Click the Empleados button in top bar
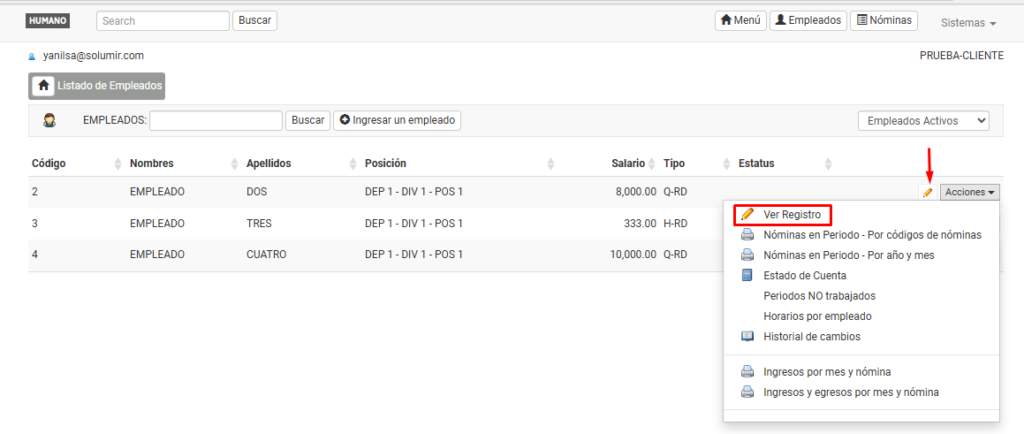 pos(808,21)
